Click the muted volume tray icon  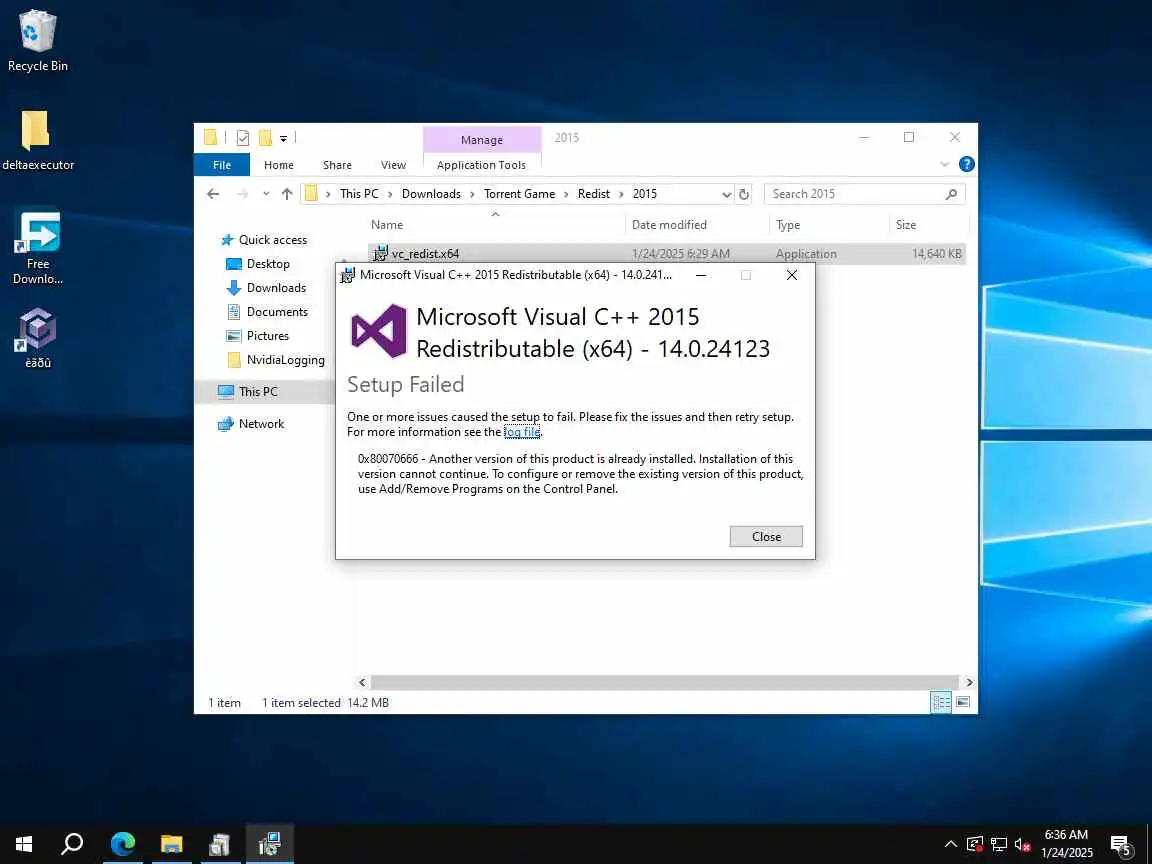(x=1023, y=843)
